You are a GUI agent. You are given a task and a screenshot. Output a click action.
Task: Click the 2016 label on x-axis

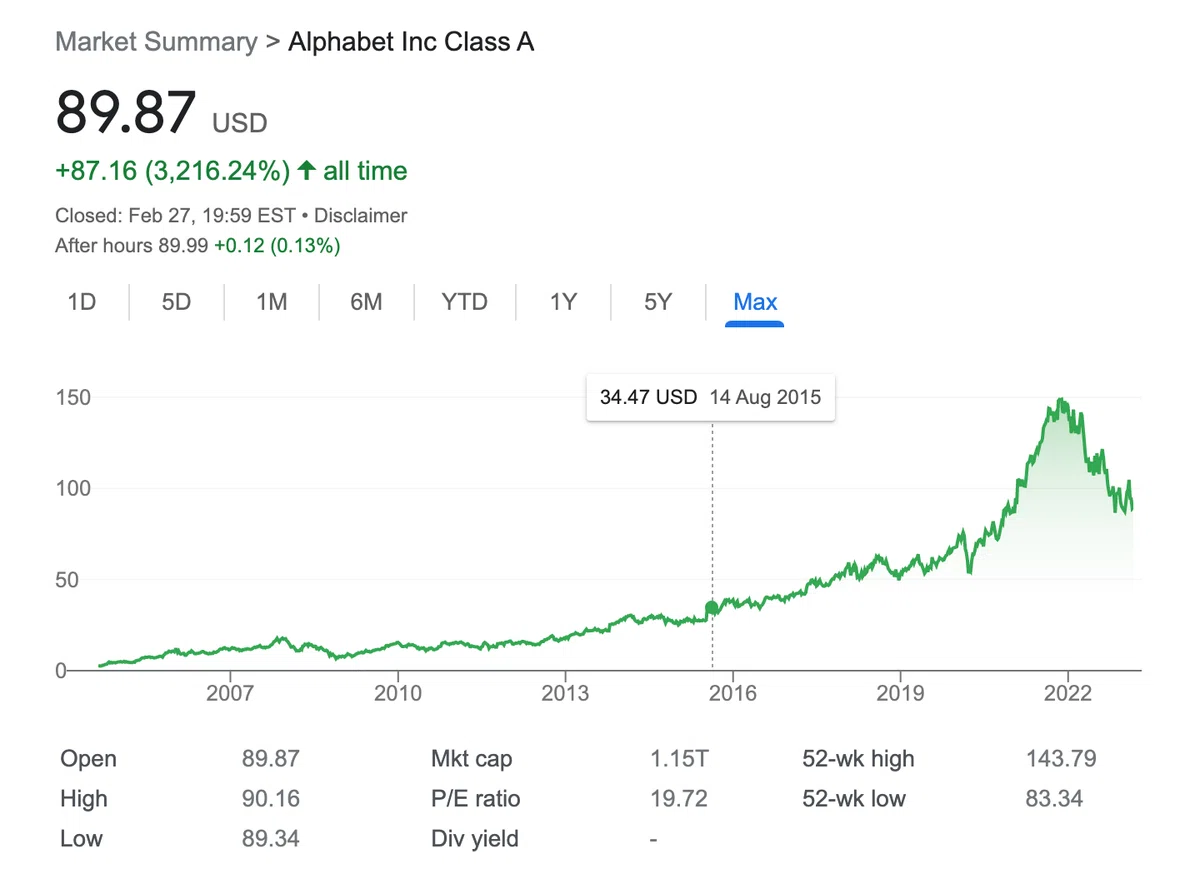click(x=732, y=693)
